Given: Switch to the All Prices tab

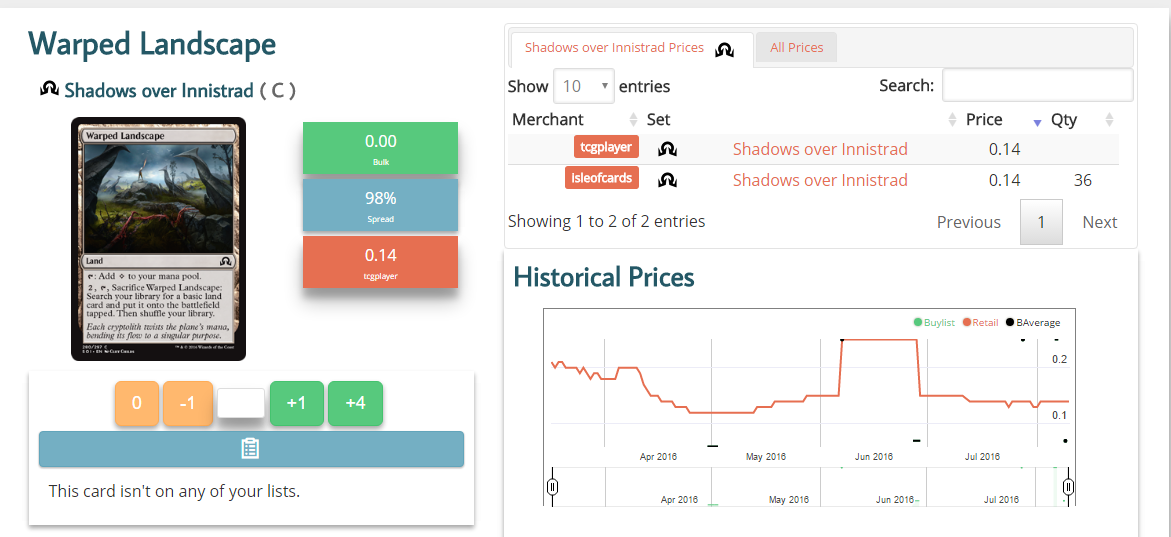Looking at the screenshot, I should coord(796,48).
